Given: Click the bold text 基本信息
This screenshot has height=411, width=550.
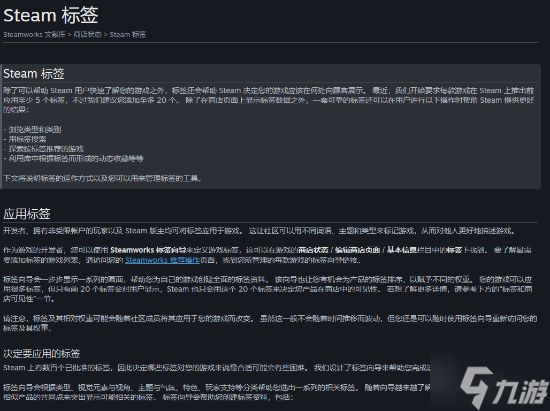Looking at the screenshot, I should pyautogui.click(x=402, y=250).
